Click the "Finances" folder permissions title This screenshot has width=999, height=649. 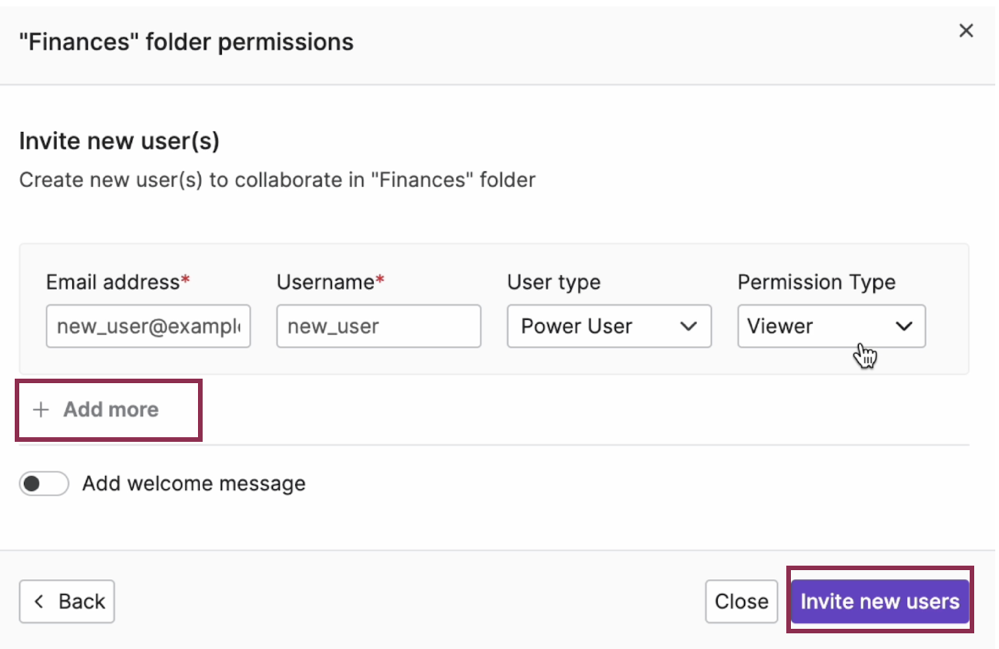point(186,41)
